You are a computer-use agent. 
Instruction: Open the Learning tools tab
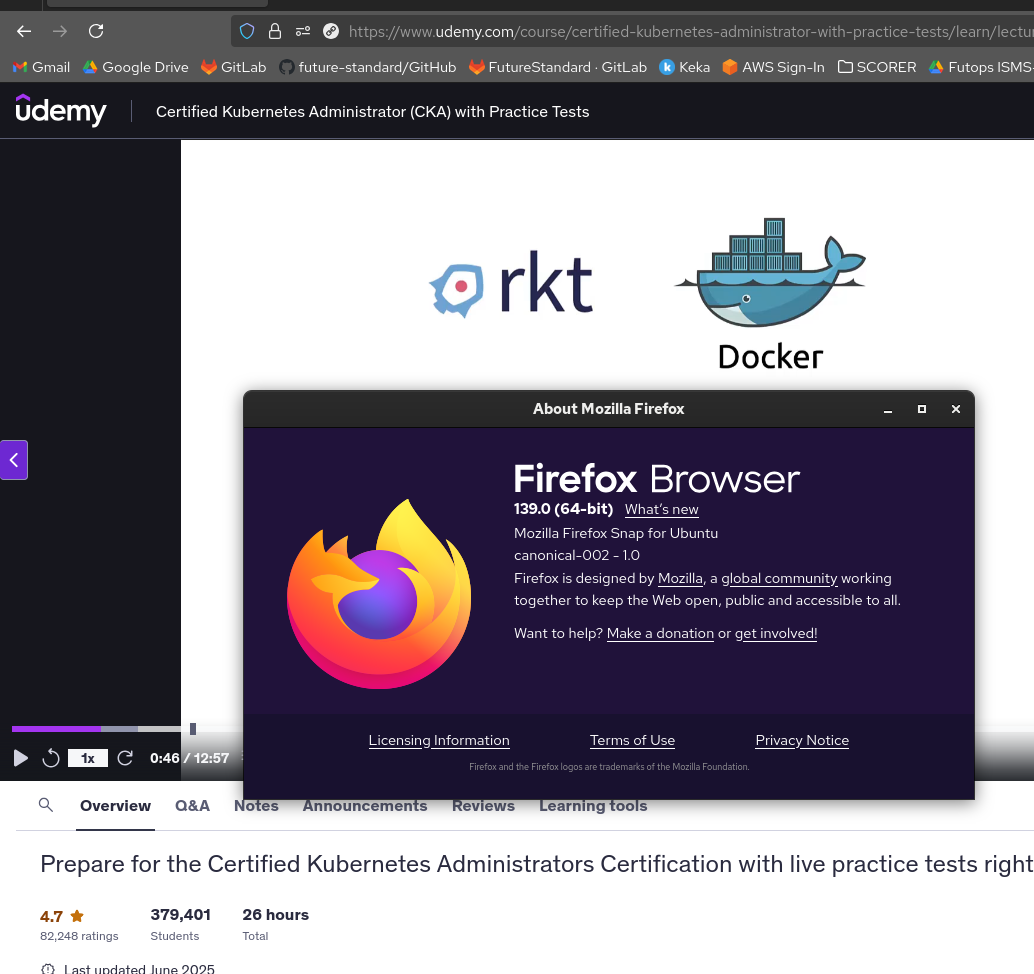[593, 806]
